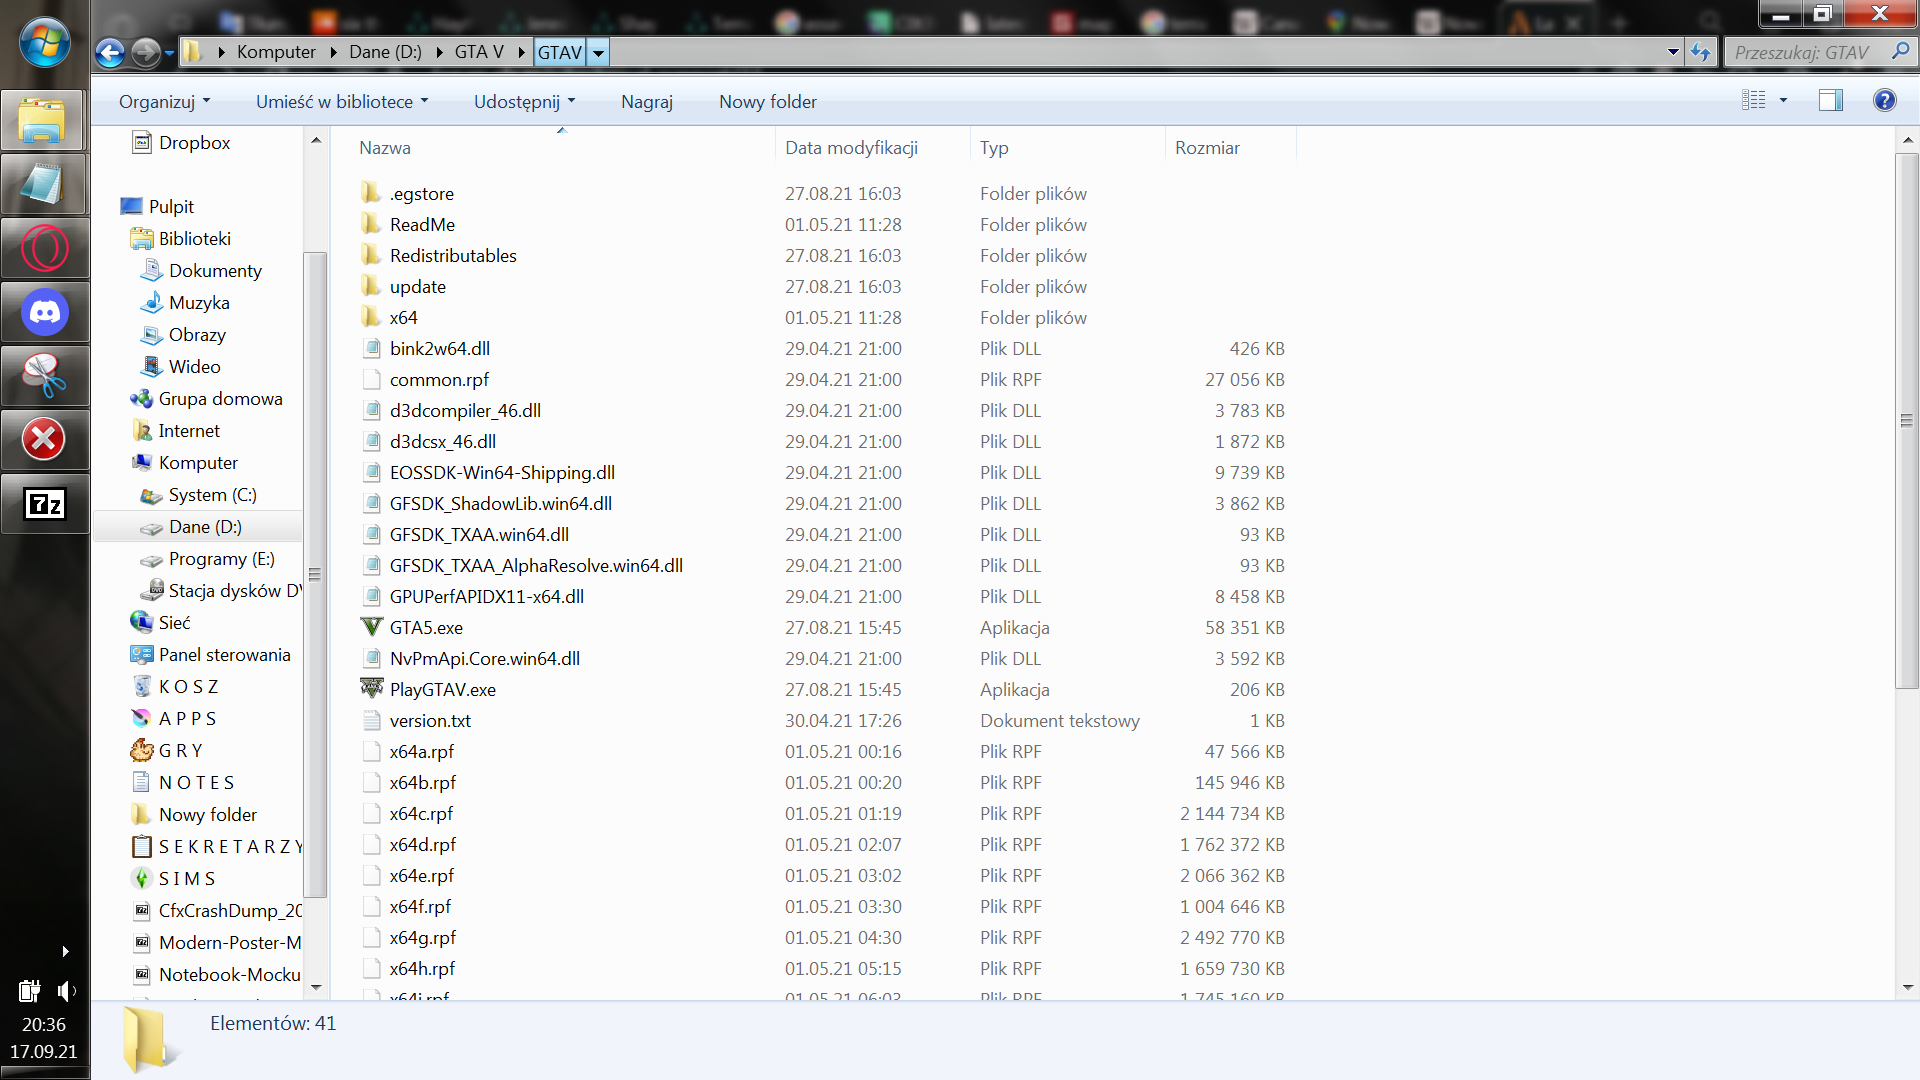The height and width of the screenshot is (1080, 1920).
Task: Expand the recent pages dropdown arrow
Action: (x=169, y=52)
